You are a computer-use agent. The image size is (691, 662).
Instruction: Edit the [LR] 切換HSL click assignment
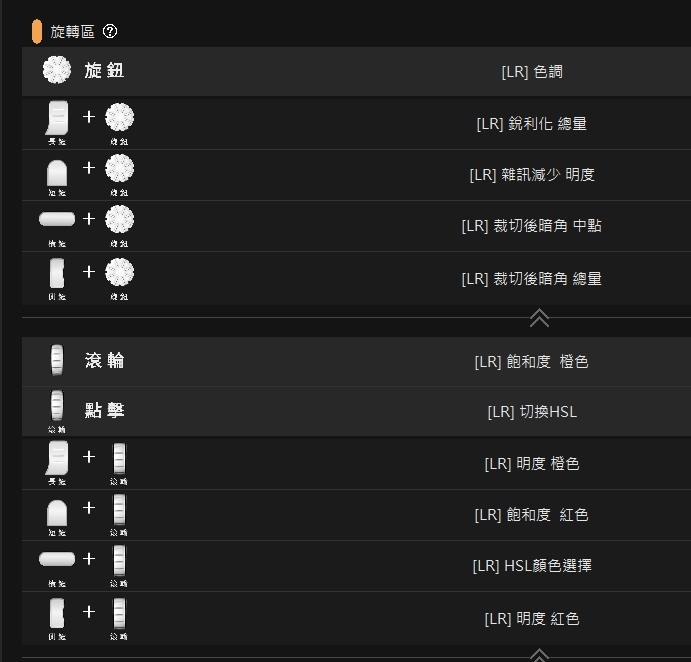[532, 412]
